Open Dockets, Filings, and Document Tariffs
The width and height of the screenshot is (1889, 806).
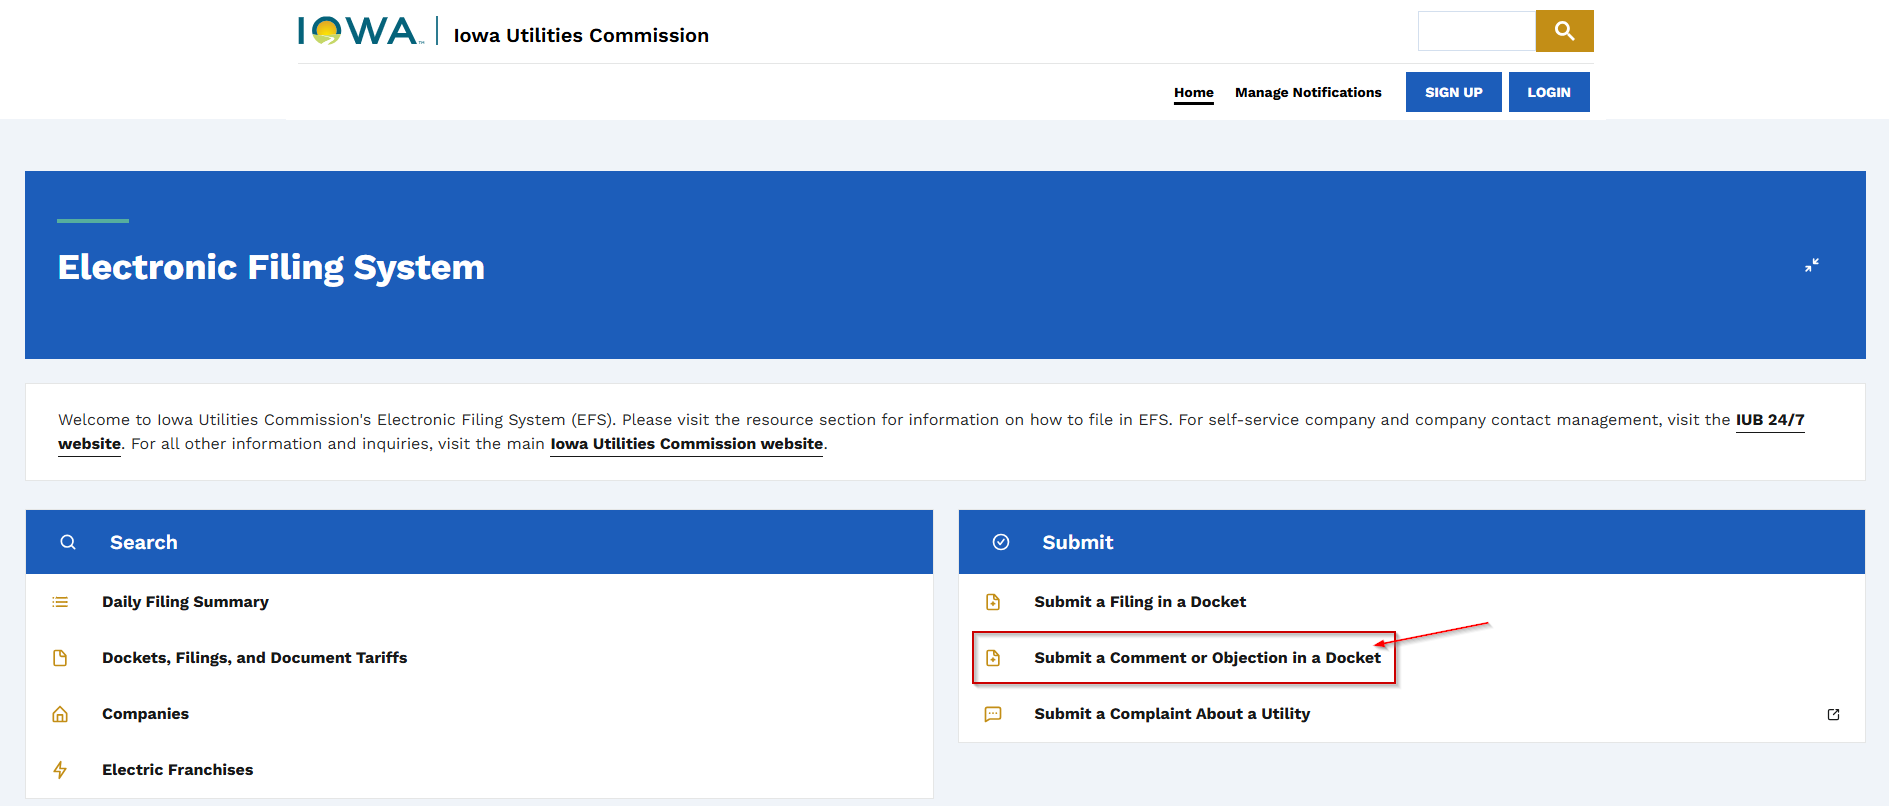[x=255, y=658]
